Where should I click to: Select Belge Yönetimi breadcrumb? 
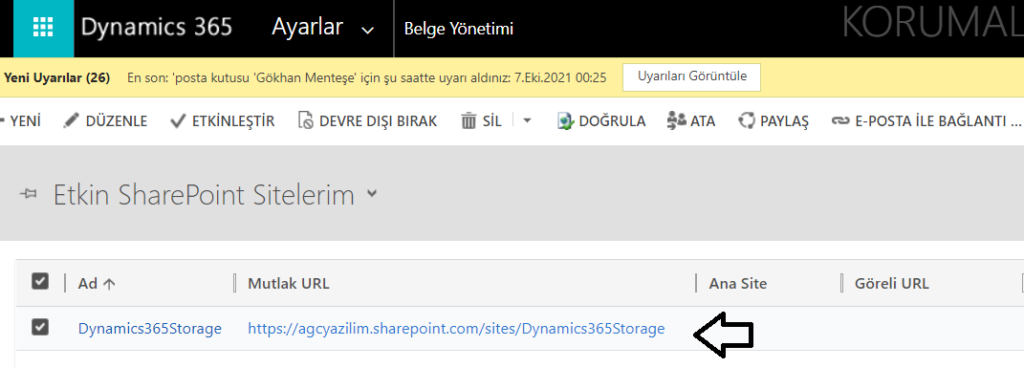coord(458,29)
